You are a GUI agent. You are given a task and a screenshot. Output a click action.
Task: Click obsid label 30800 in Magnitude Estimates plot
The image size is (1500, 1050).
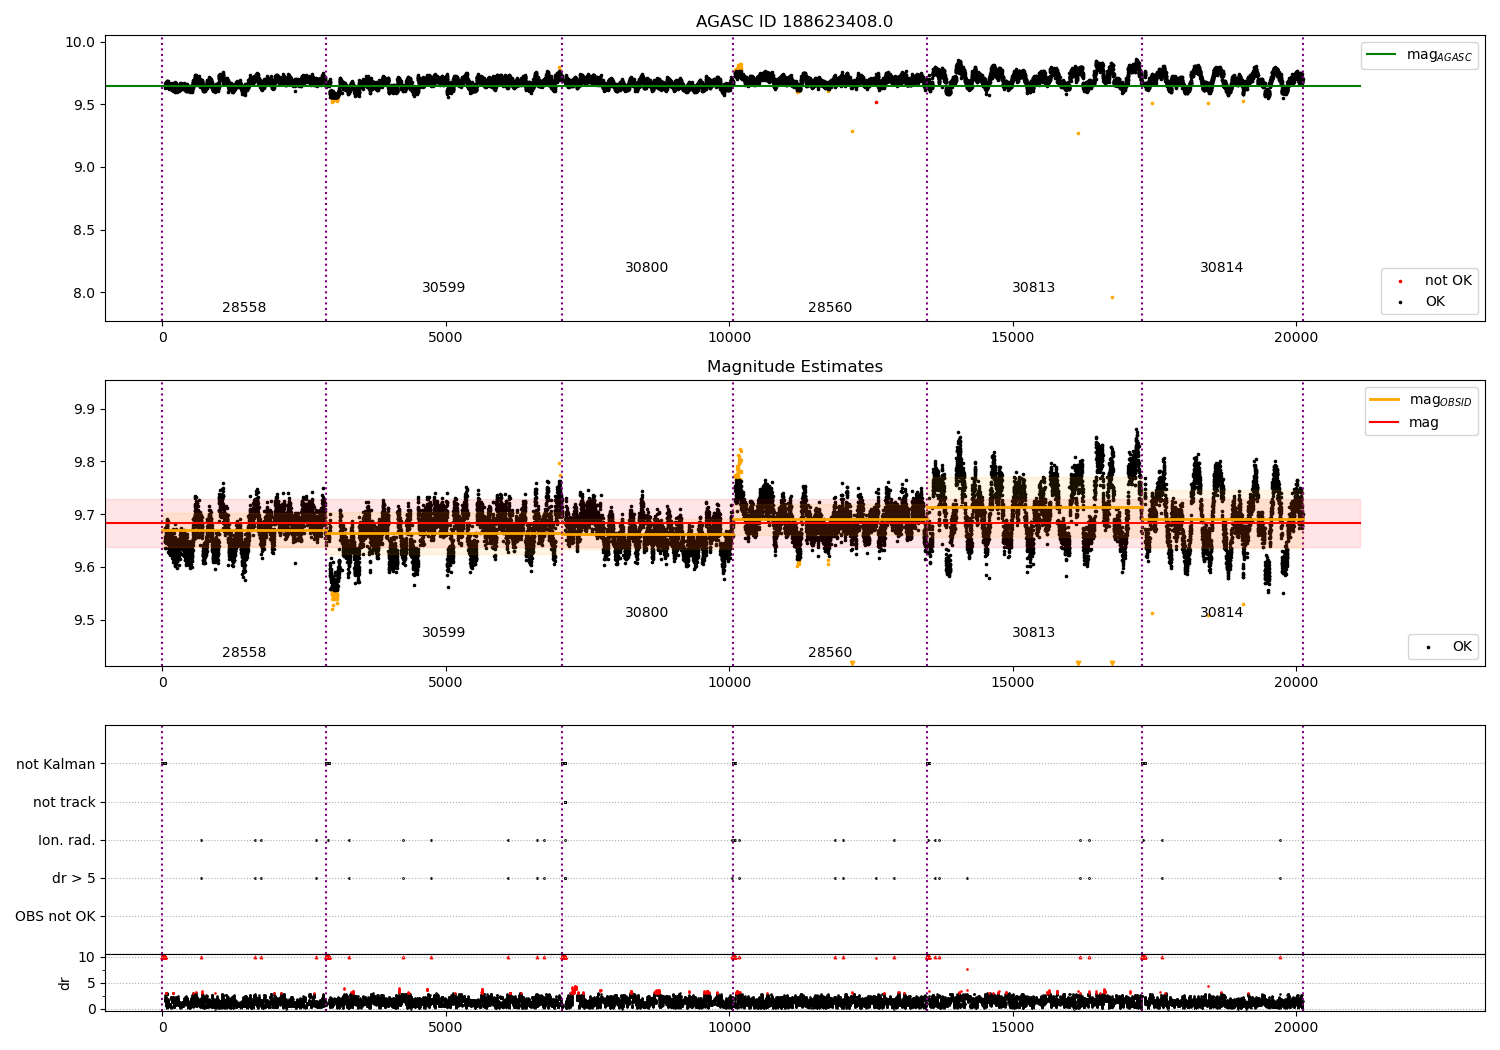click(646, 613)
